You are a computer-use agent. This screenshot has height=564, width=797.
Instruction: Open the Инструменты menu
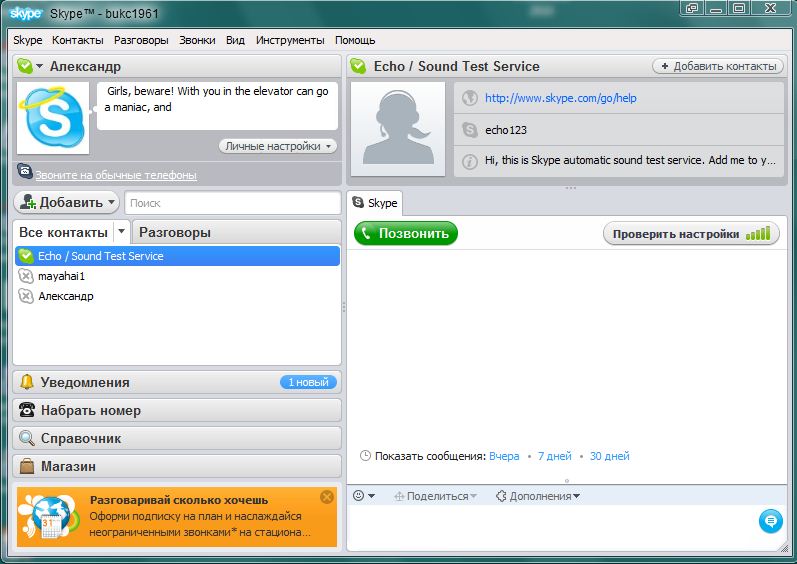pos(290,41)
